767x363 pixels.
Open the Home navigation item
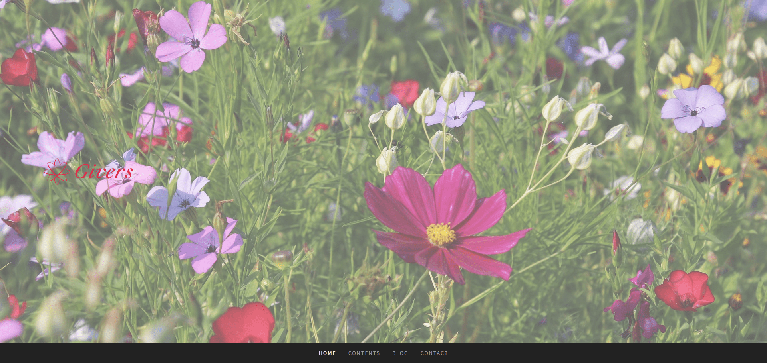[x=327, y=353]
